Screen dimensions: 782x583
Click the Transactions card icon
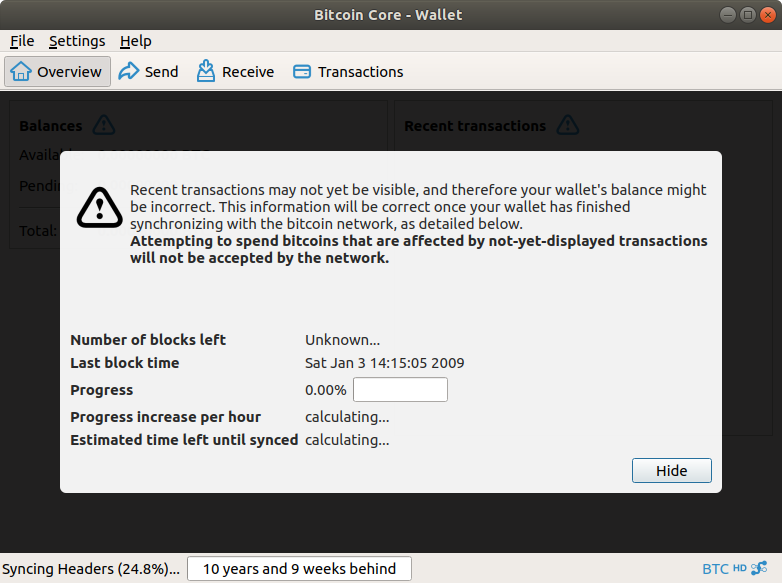pyautogui.click(x=302, y=72)
